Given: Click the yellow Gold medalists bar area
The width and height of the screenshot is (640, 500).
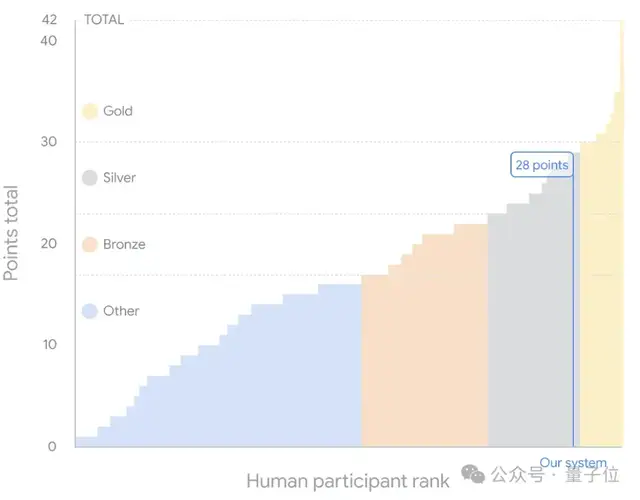Looking at the screenshot, I should [600, 300].
